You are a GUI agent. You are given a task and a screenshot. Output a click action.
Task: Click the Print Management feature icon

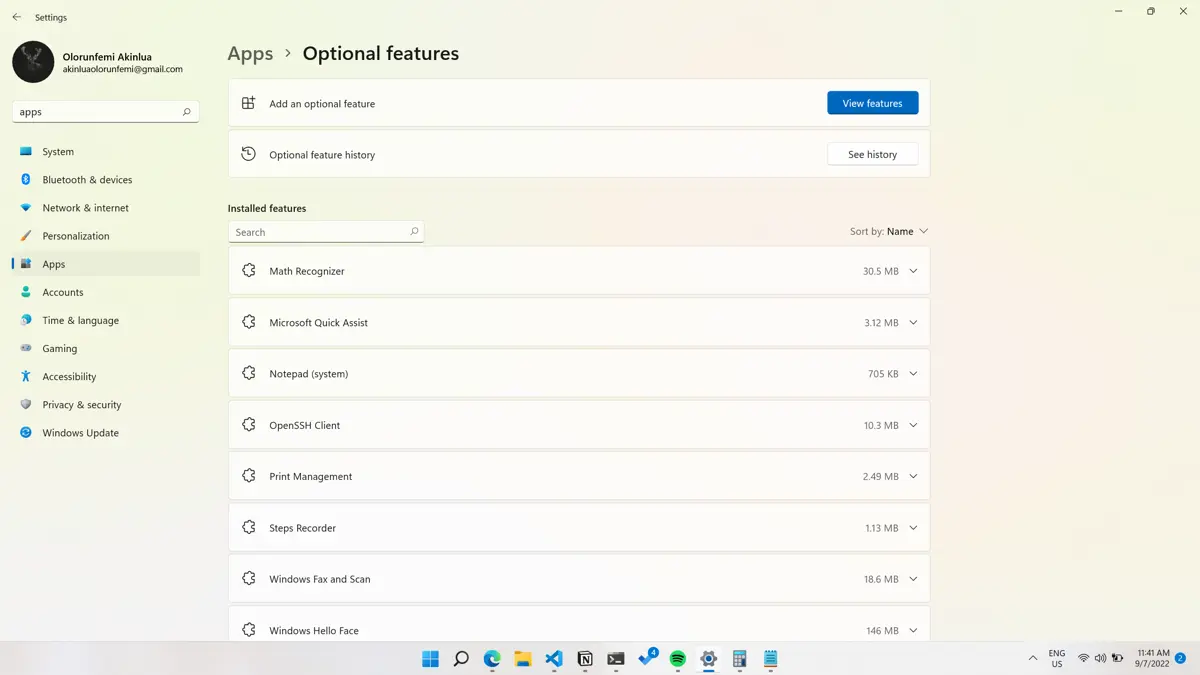[x=249, y=476]
